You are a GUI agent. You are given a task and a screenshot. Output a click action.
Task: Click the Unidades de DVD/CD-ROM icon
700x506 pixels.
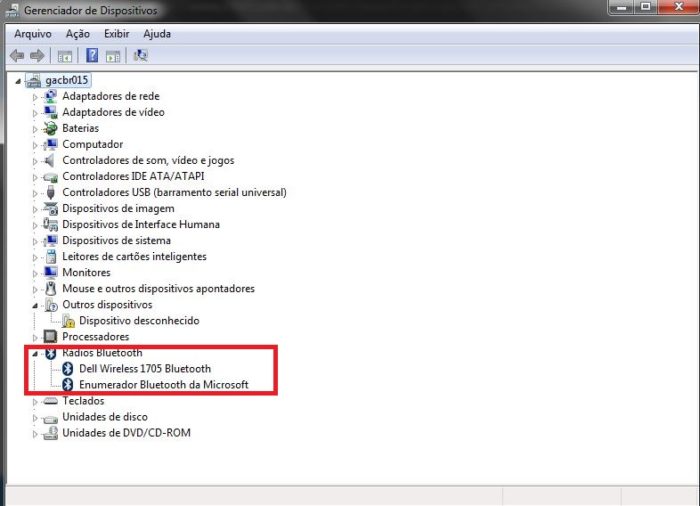[50, 433]
